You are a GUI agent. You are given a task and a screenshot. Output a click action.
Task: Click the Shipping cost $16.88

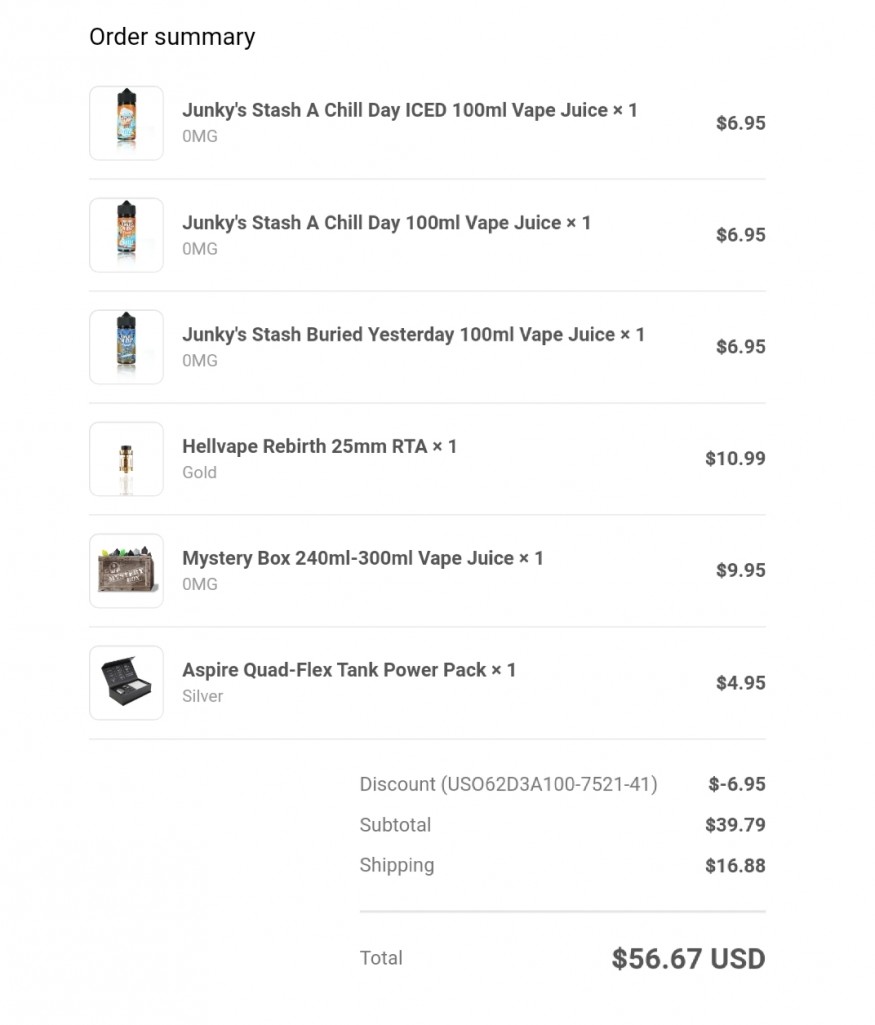coord(735,865)
